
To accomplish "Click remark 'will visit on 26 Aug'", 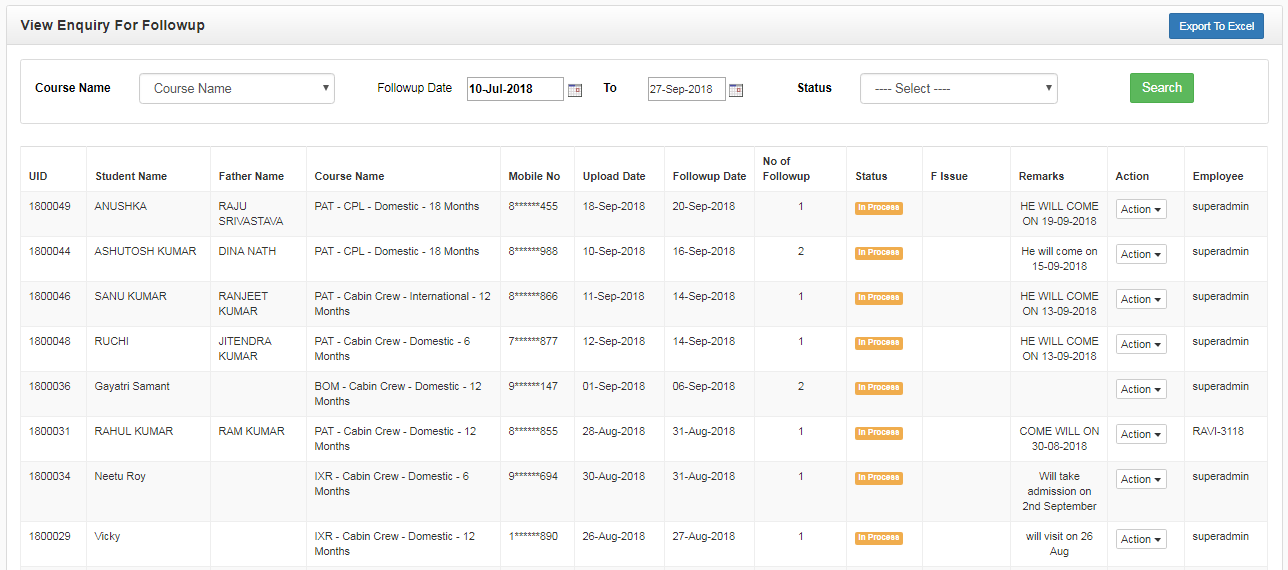I will 1059,544.
